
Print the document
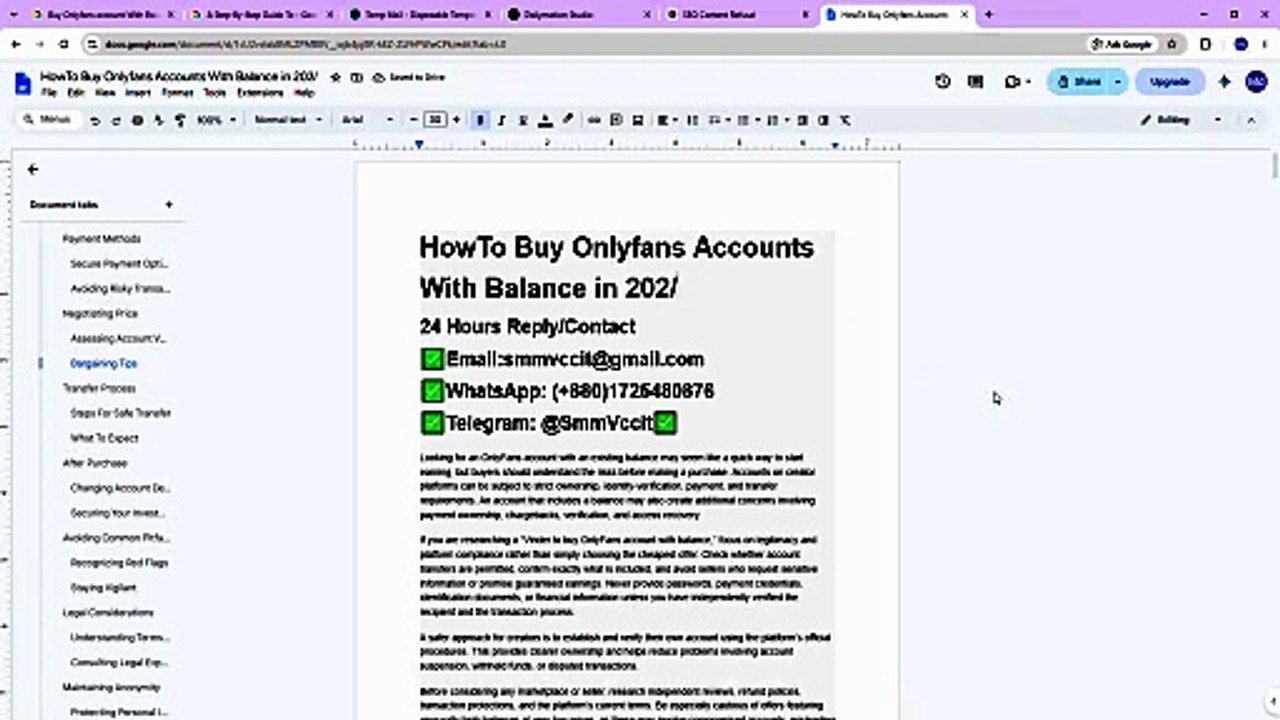137,120
